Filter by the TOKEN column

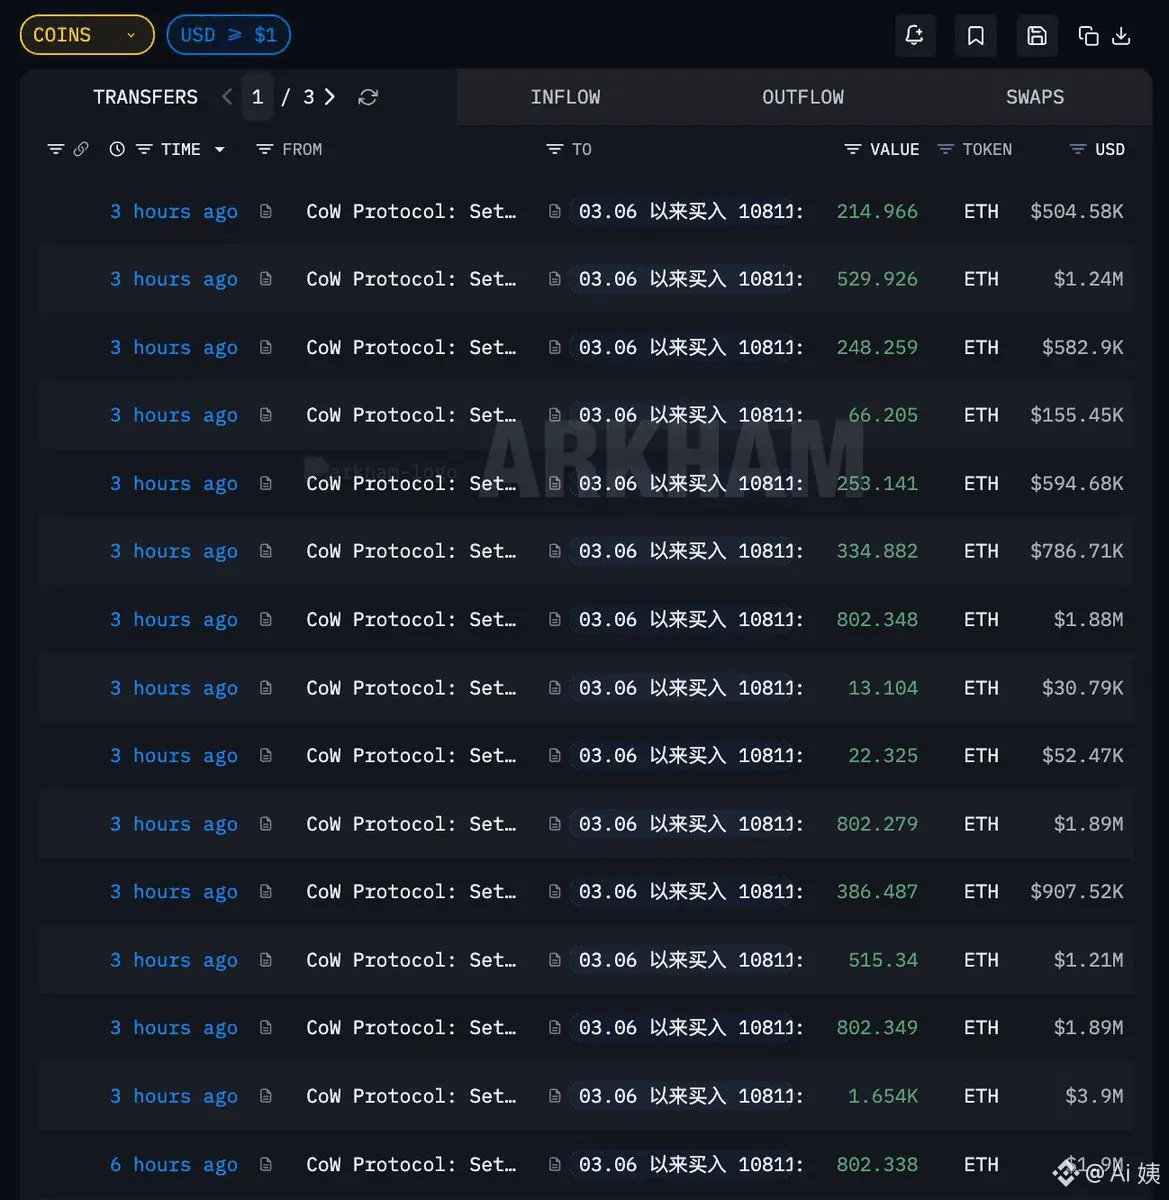945,149
